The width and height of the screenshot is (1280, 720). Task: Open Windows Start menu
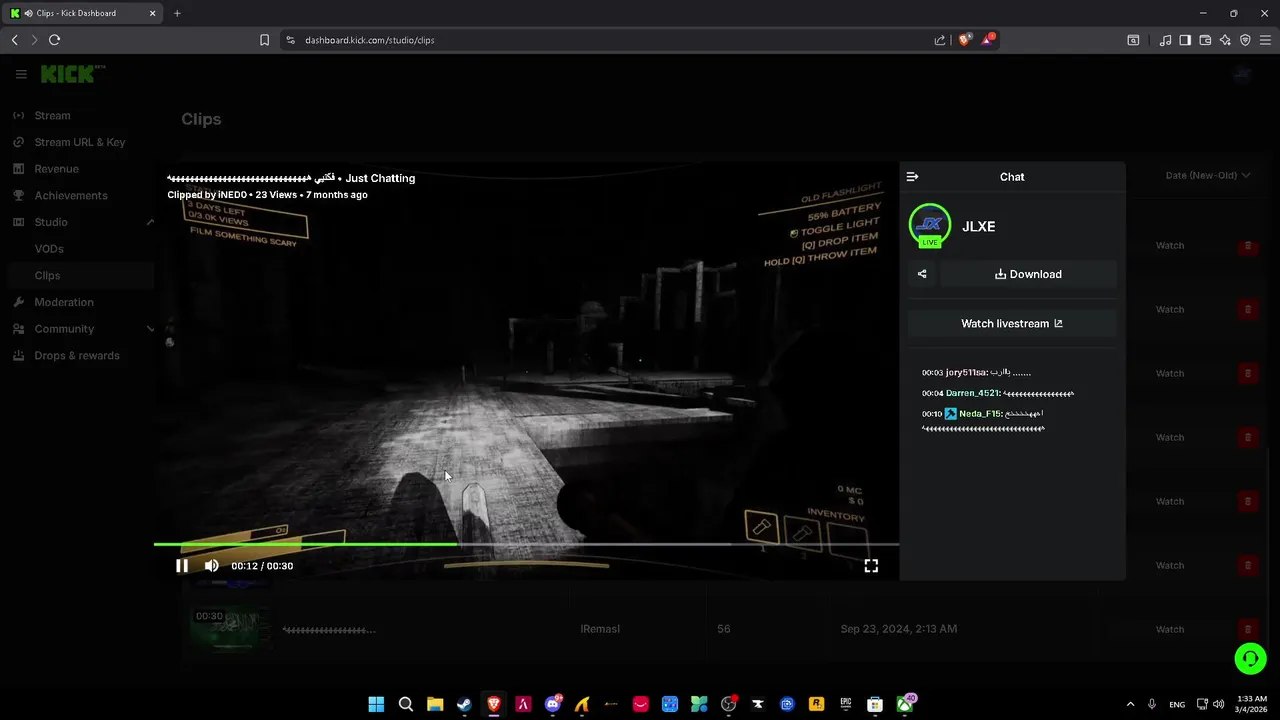(x=376, y=704)
